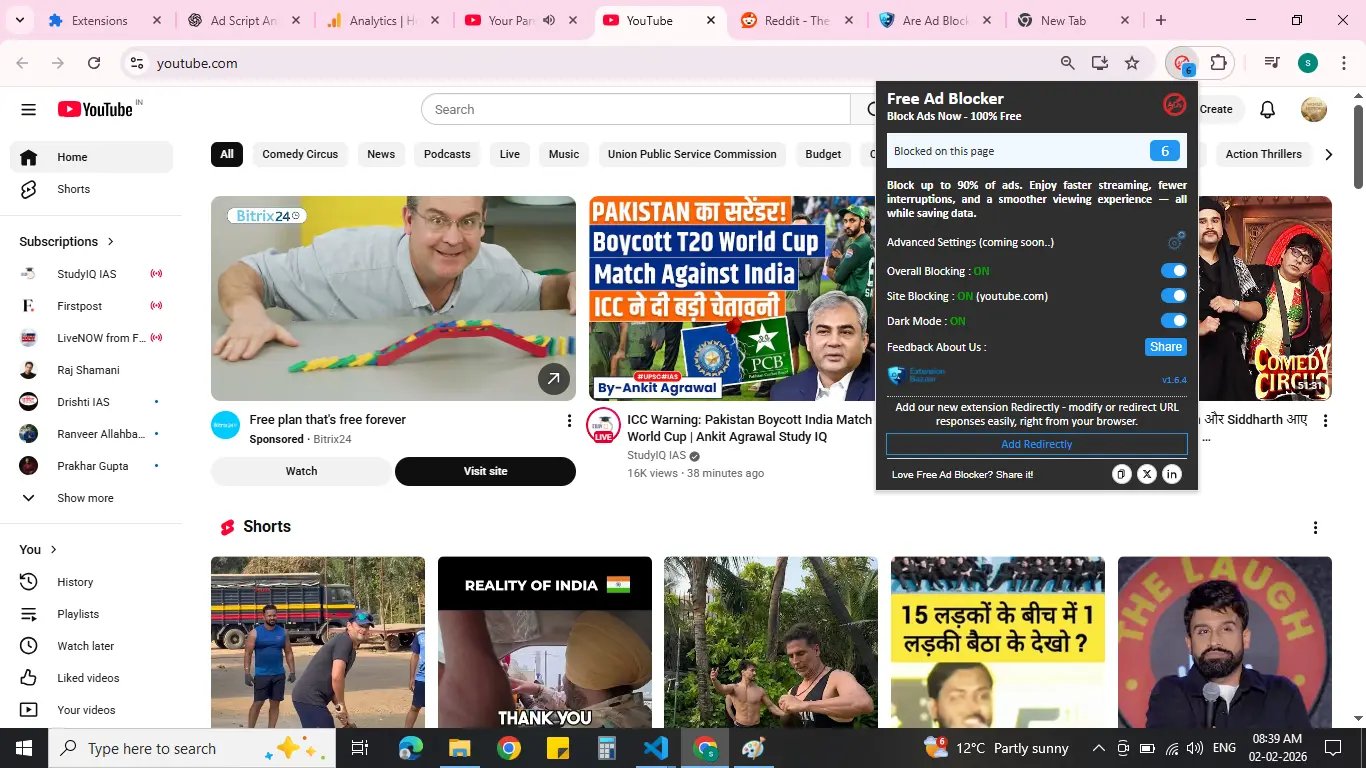This screenshot has width=1366, height=768.
Task: Open the zoom magnifier icon in address bar
Action: (x=1068, y=63)
